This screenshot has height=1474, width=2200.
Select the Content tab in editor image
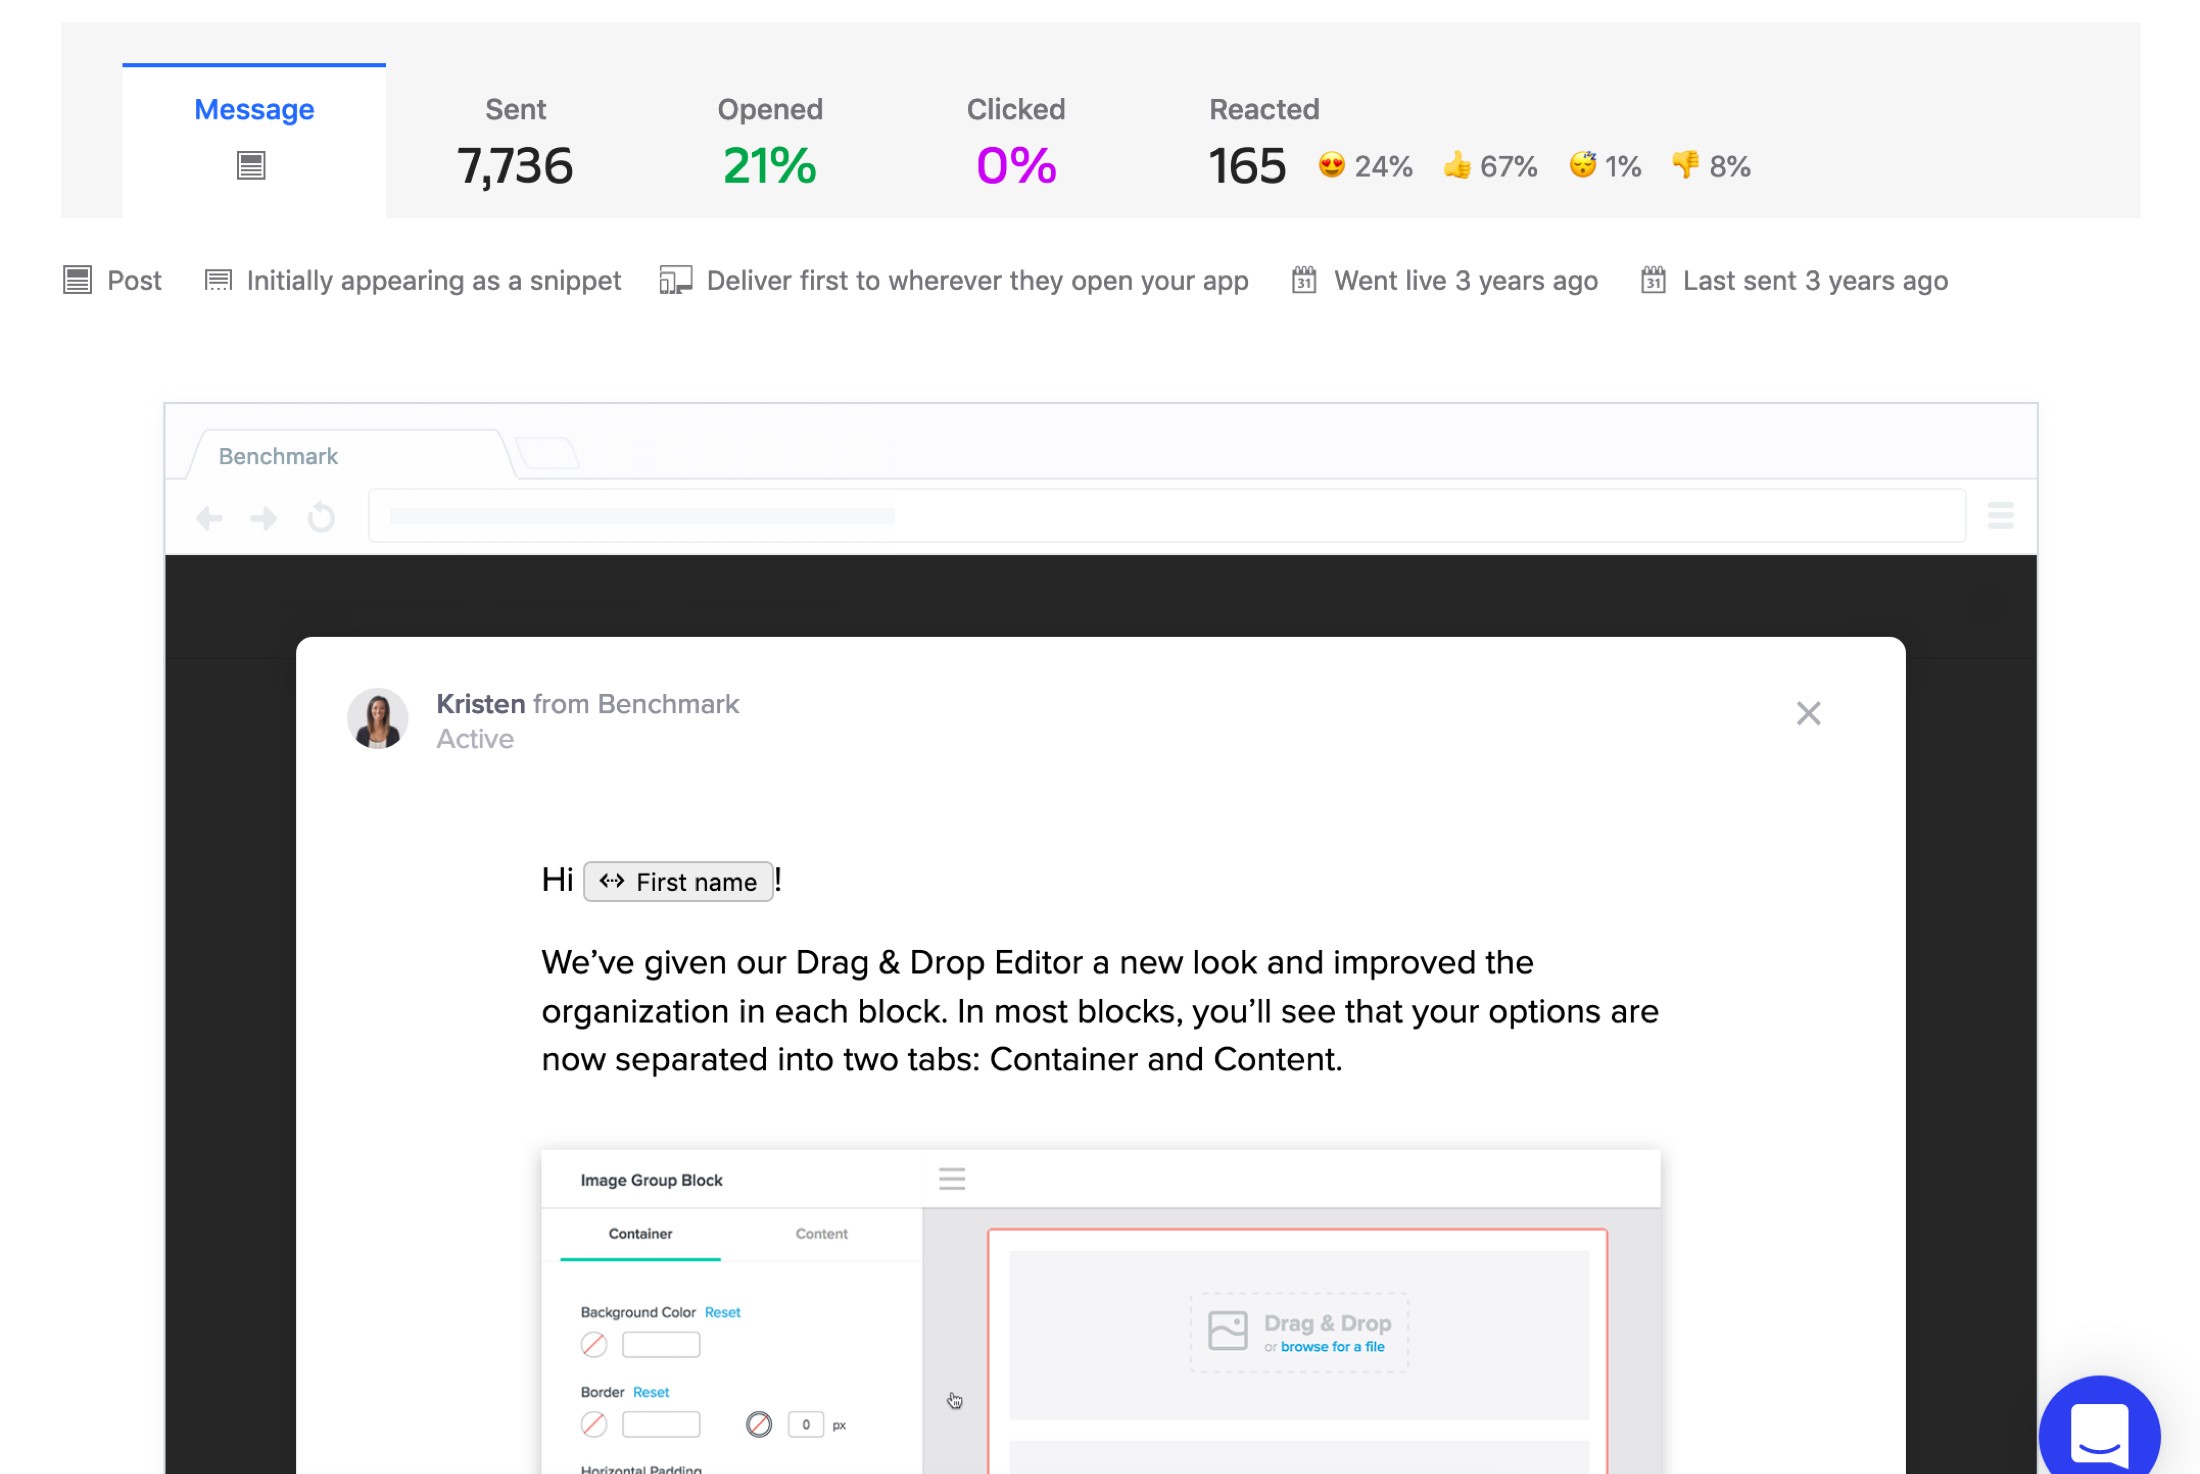pyautogui.click(x=821, y=1234)
